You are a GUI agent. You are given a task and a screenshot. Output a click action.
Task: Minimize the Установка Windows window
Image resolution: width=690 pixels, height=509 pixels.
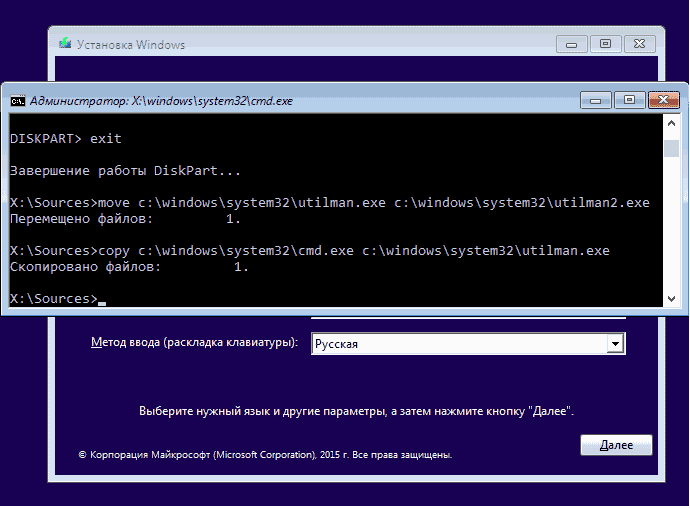572,44
